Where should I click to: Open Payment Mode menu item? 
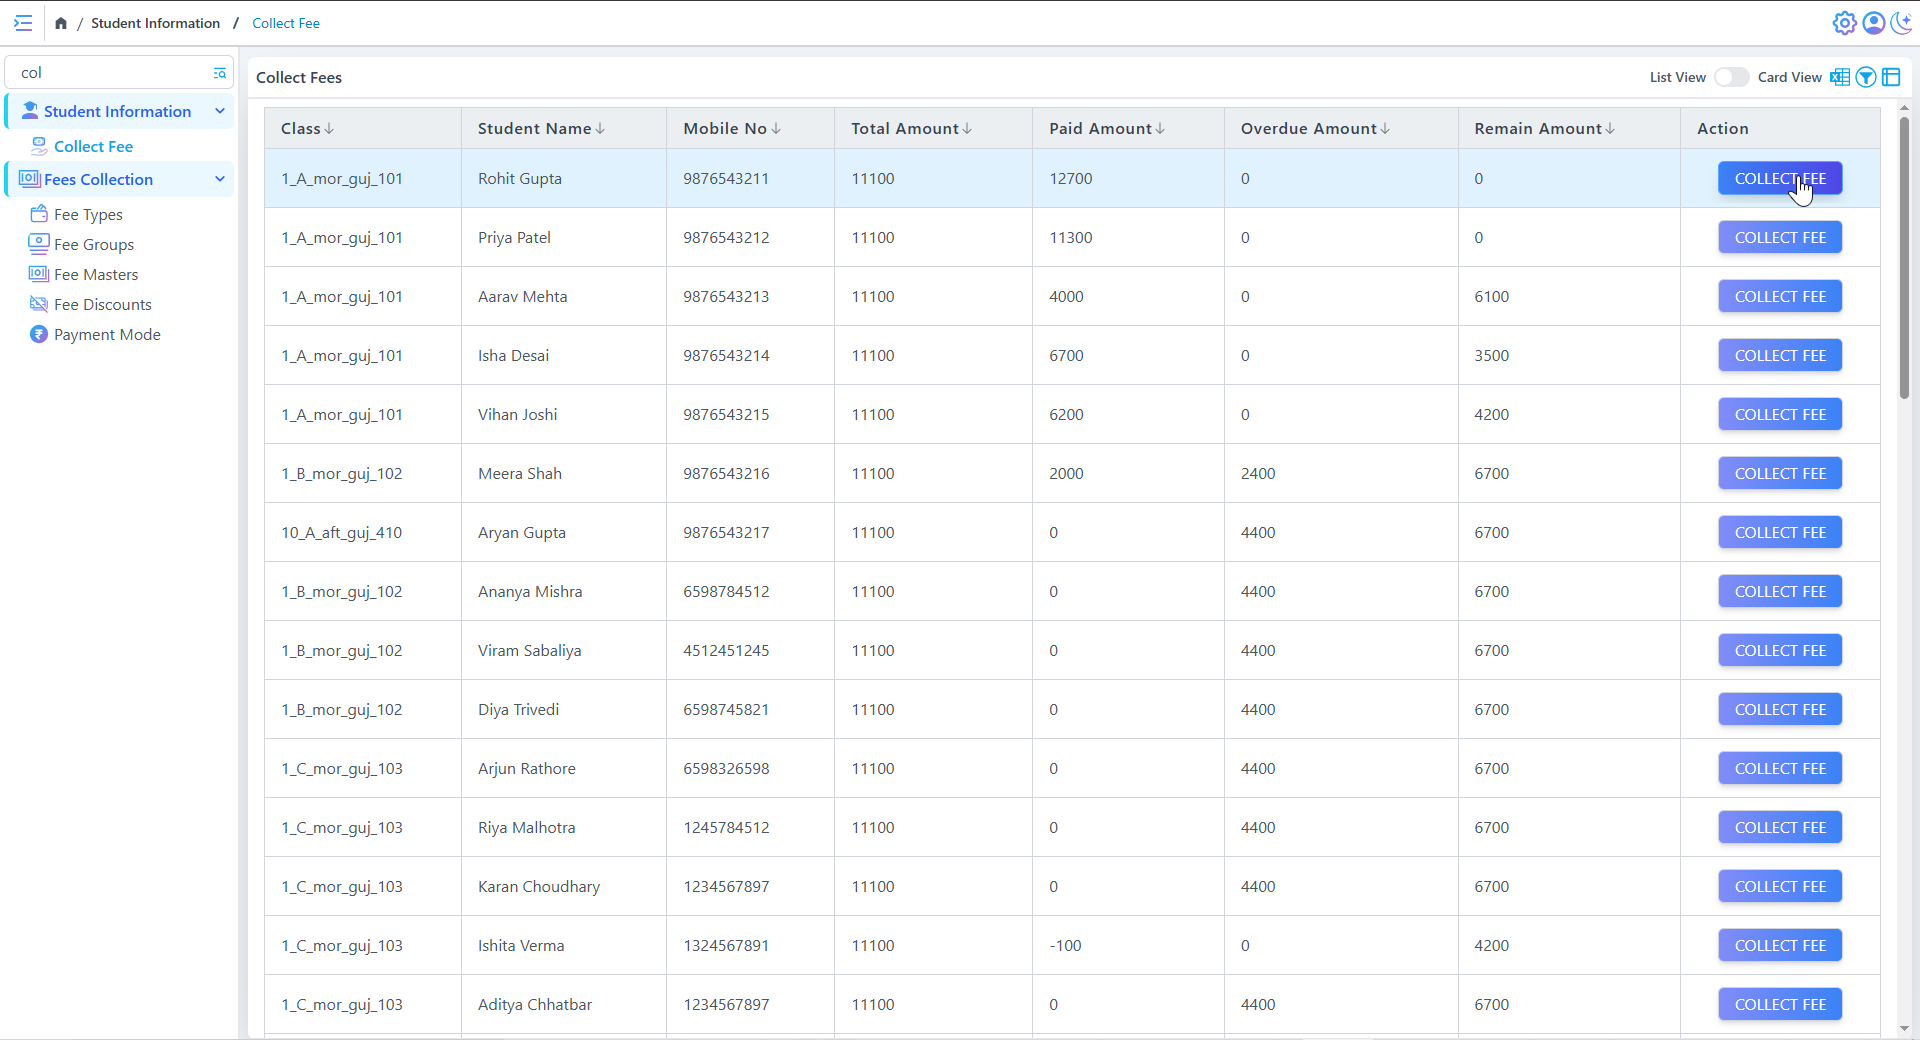[106, 334]
